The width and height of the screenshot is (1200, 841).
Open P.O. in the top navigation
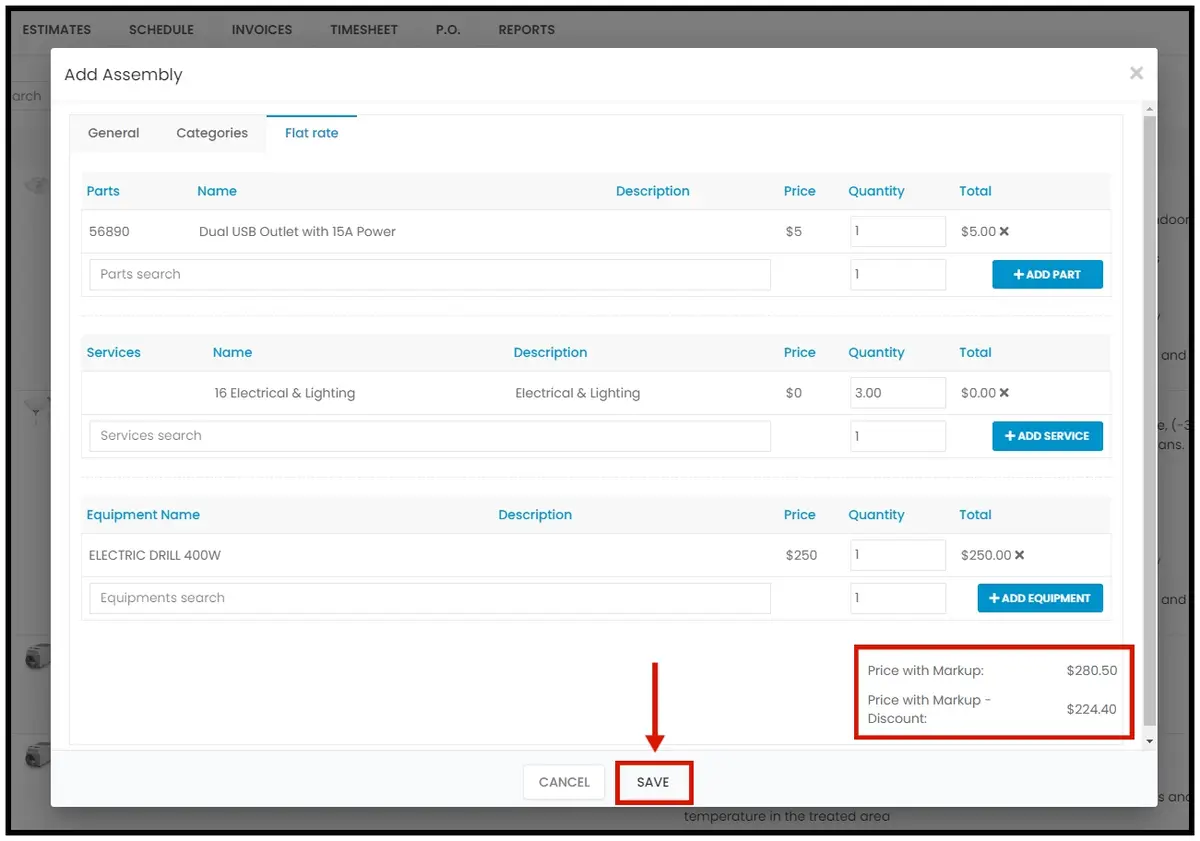pyautogui.click(x=448, y=30)
